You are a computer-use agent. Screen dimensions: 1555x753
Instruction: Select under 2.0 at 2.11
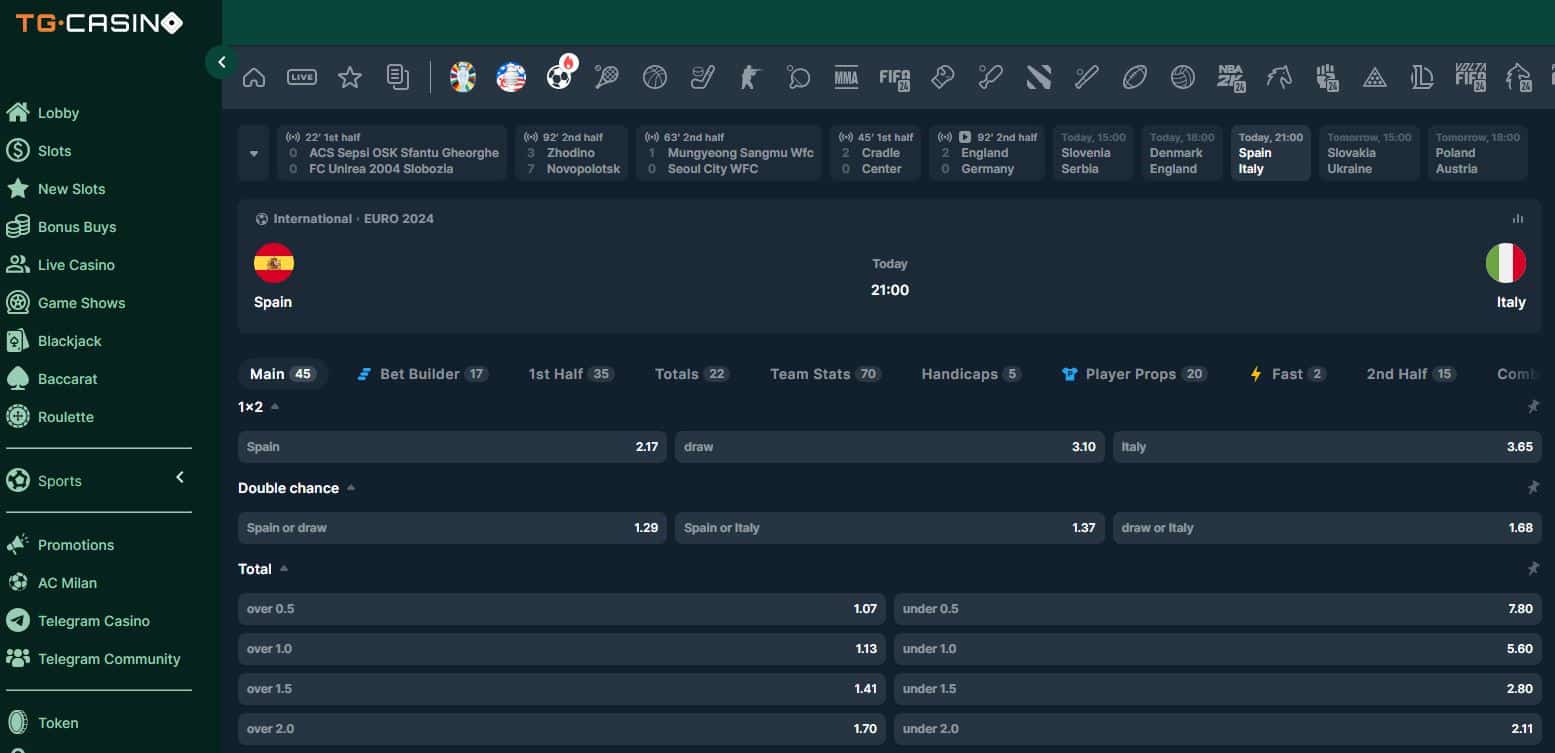tap(1218, 729)
